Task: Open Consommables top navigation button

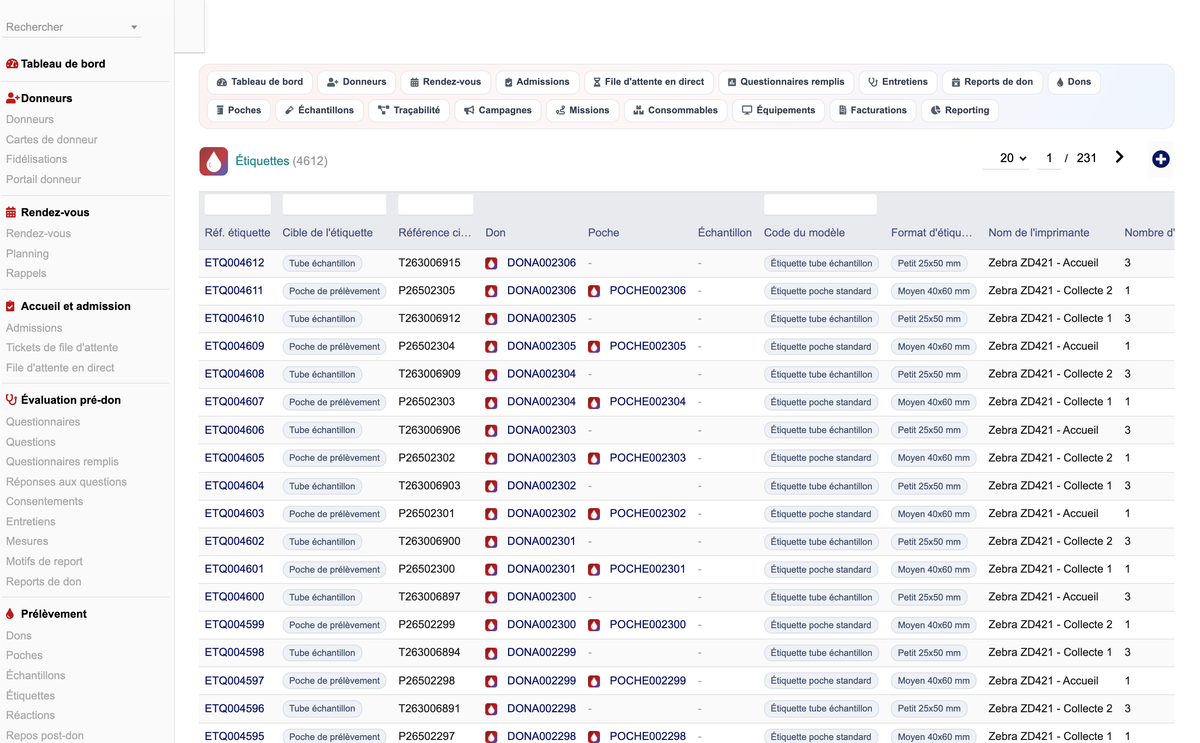Action: [676, 110]
